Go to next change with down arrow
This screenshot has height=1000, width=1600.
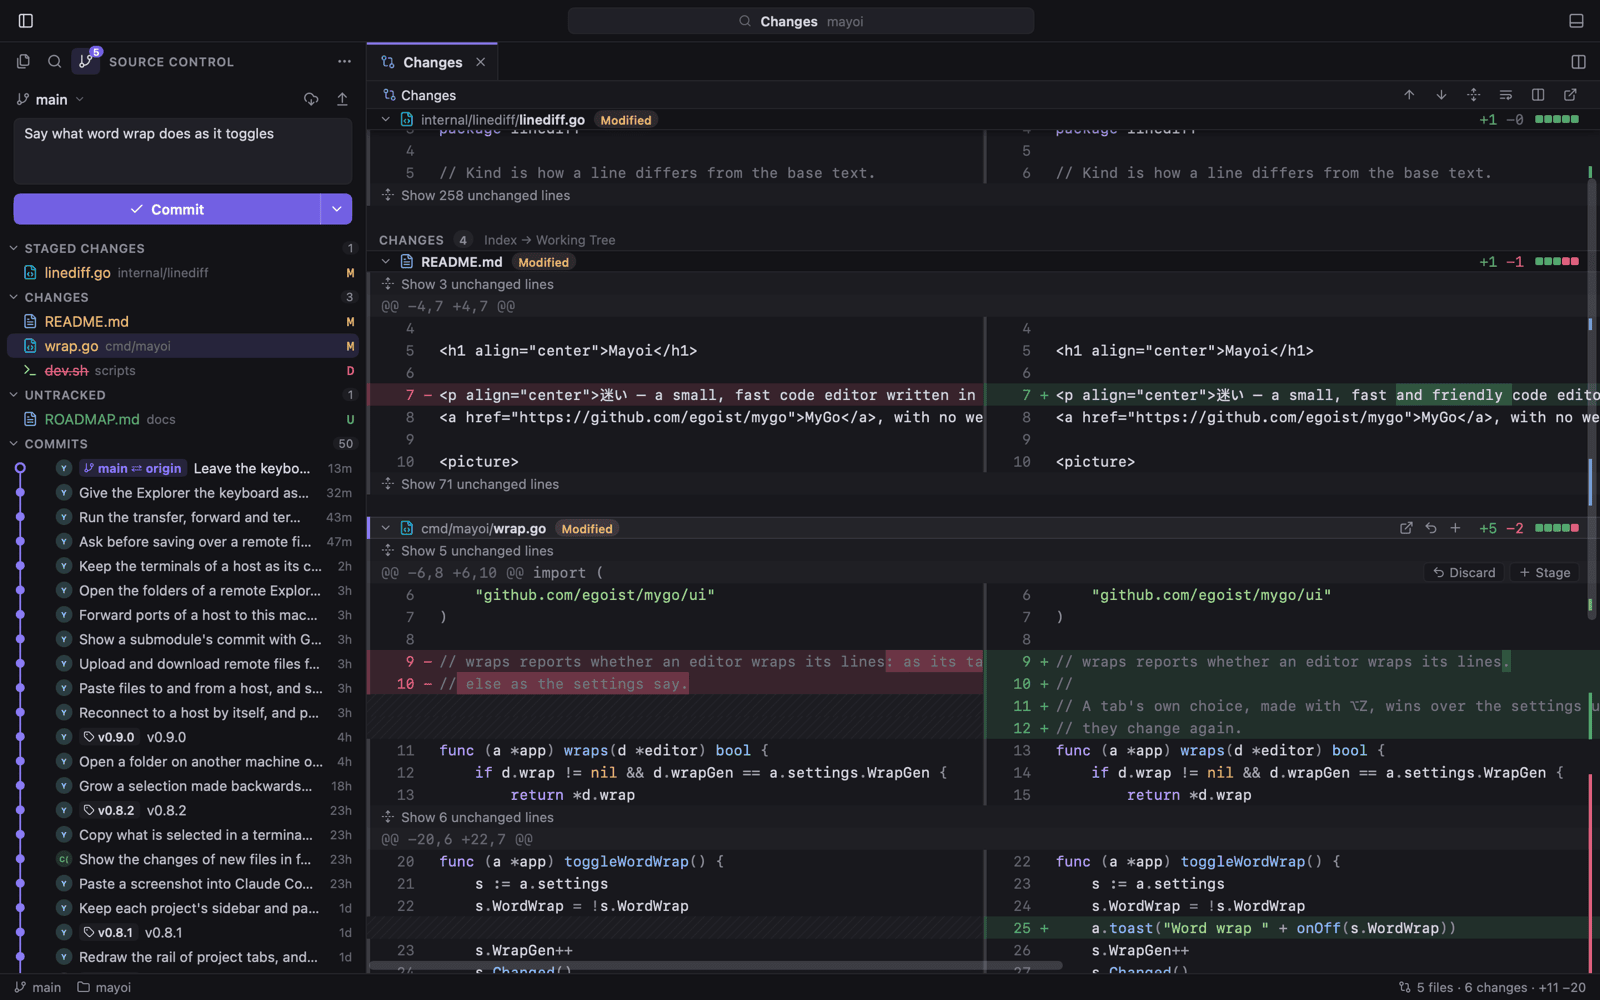tap(1441, 95)
